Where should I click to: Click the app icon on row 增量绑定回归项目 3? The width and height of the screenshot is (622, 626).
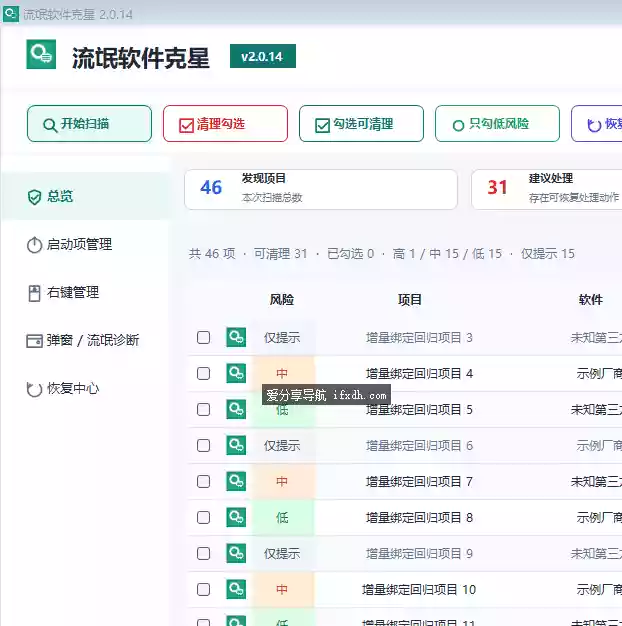pyautogui.click(x=236, y=337)
